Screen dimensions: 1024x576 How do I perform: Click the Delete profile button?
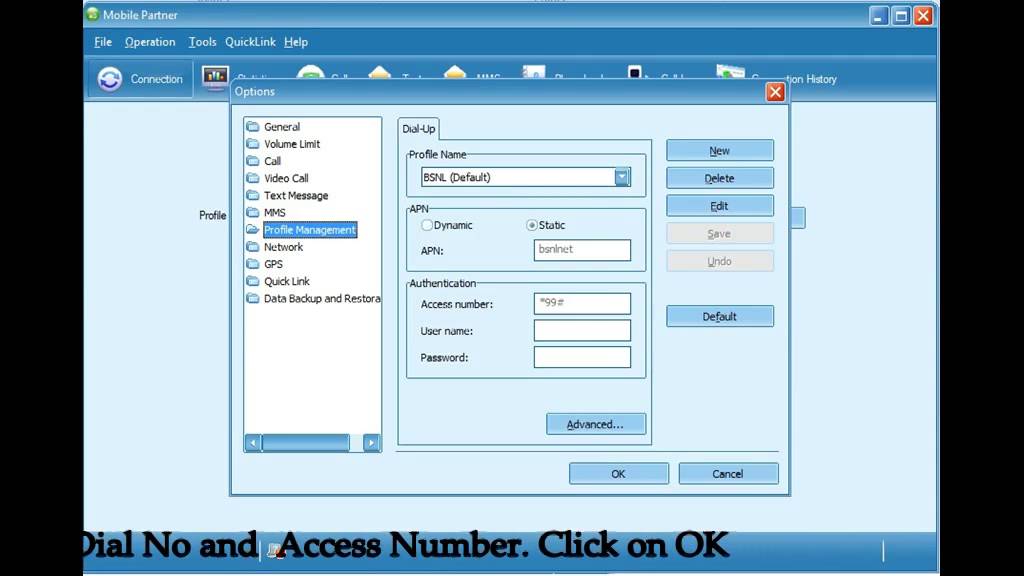click(x=720, y=178)
